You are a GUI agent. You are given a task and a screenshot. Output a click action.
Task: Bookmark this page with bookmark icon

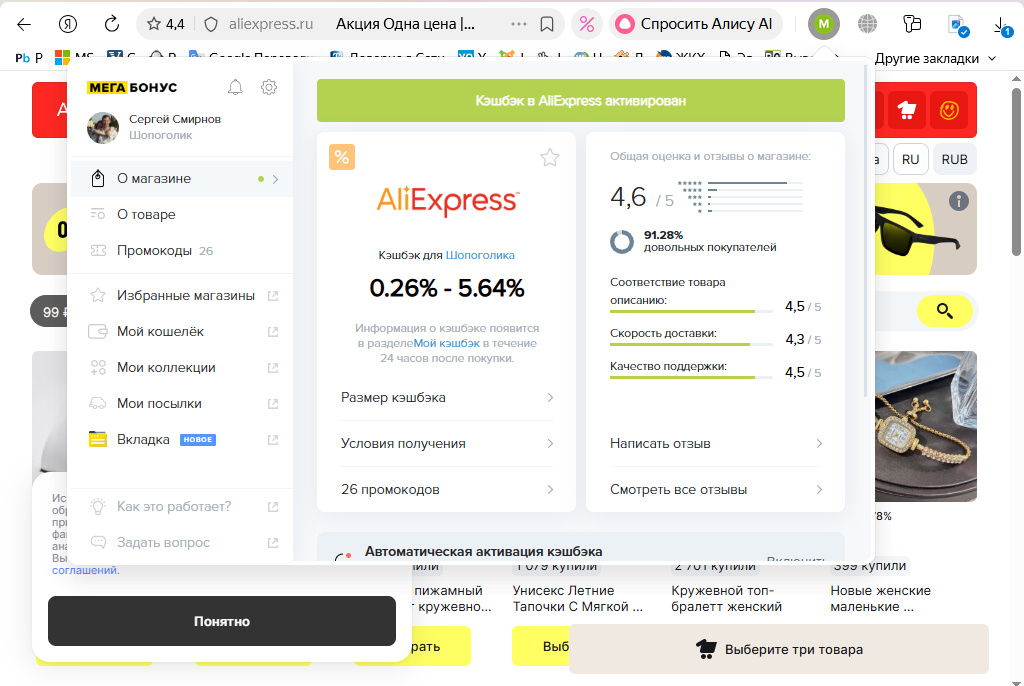[547, 25]
